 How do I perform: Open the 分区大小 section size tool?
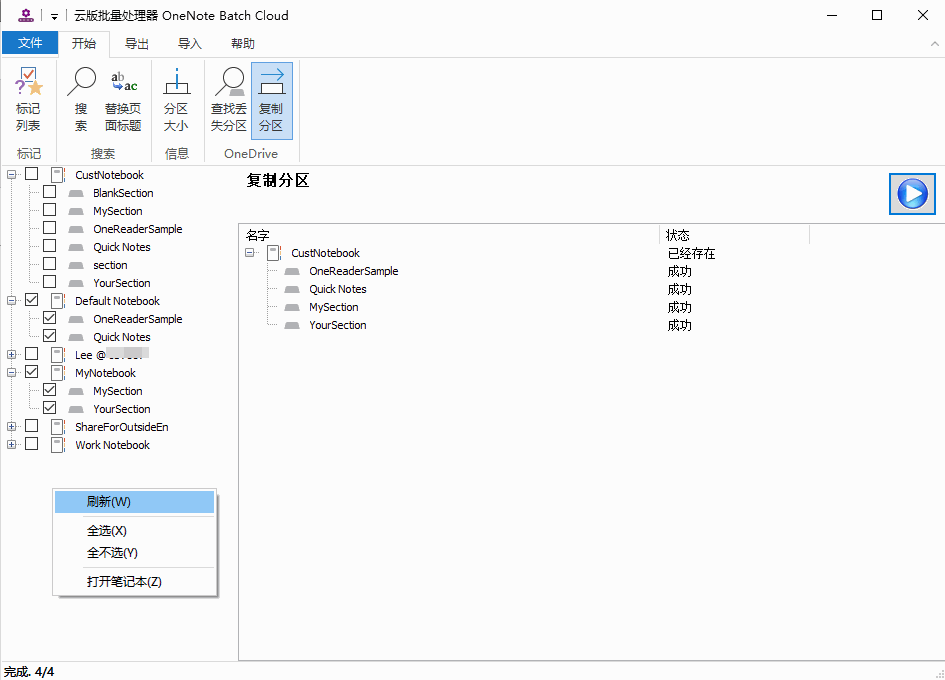pos(176,100)
